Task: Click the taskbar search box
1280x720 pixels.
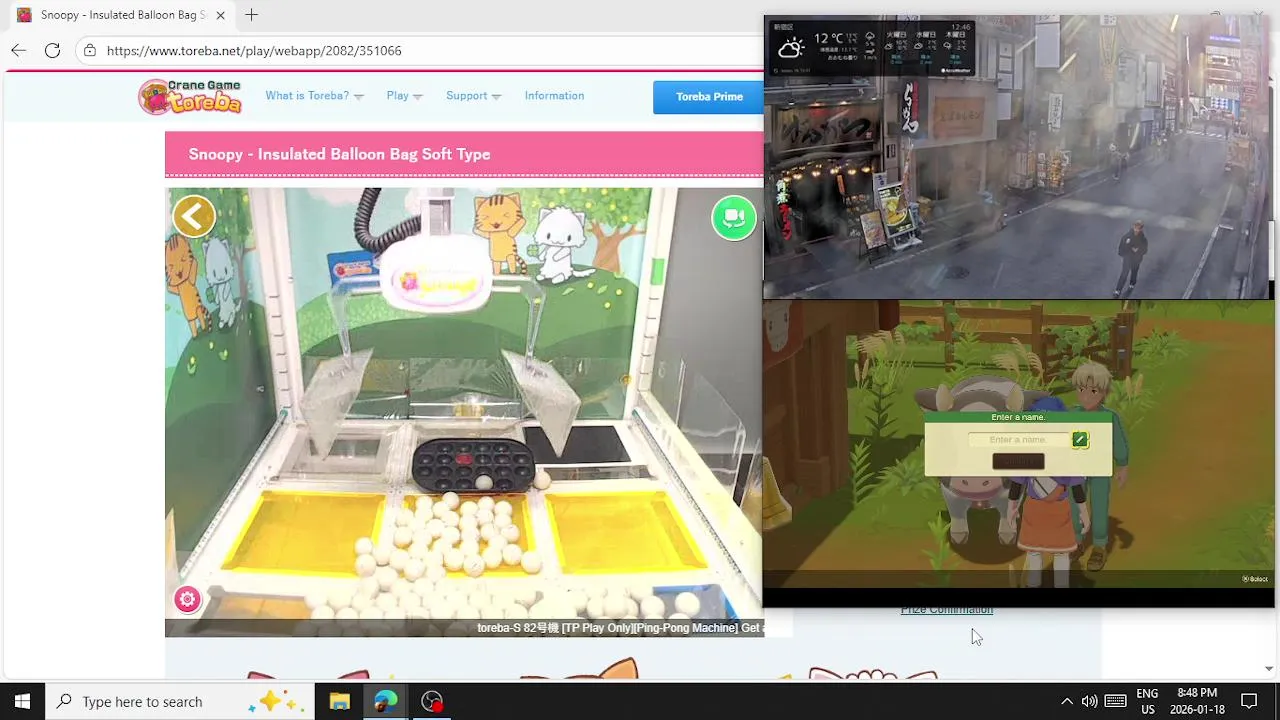Action: pos(180,701)
